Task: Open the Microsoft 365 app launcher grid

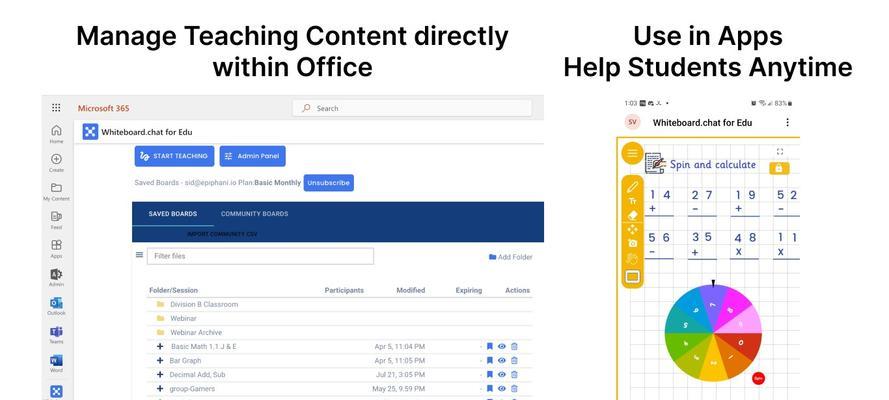Action: click(56, 108)
